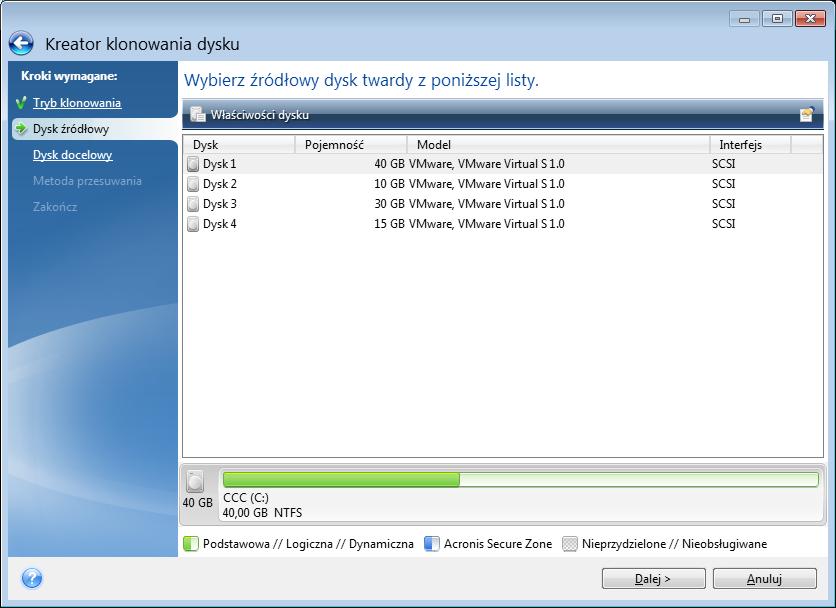The image size is (836, 608).
Task: Close the cloning wizard window
Action: [810, 19]
